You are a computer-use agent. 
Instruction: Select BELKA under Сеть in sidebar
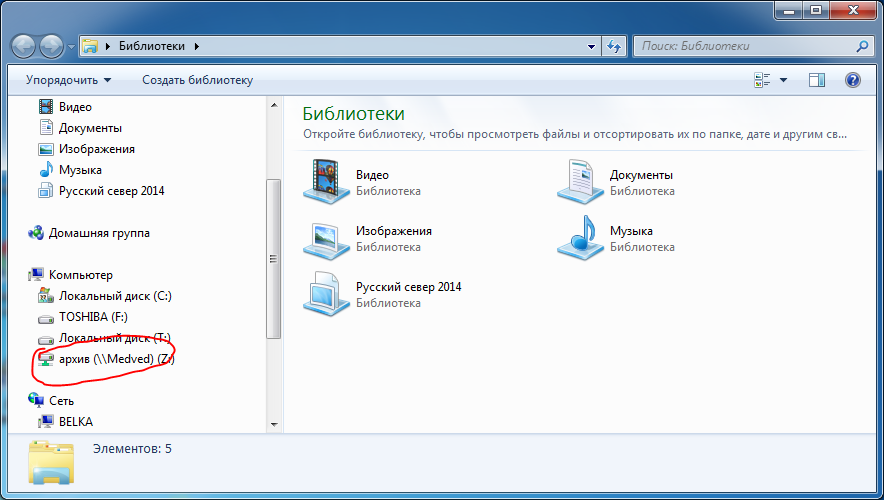click(75, 422)
